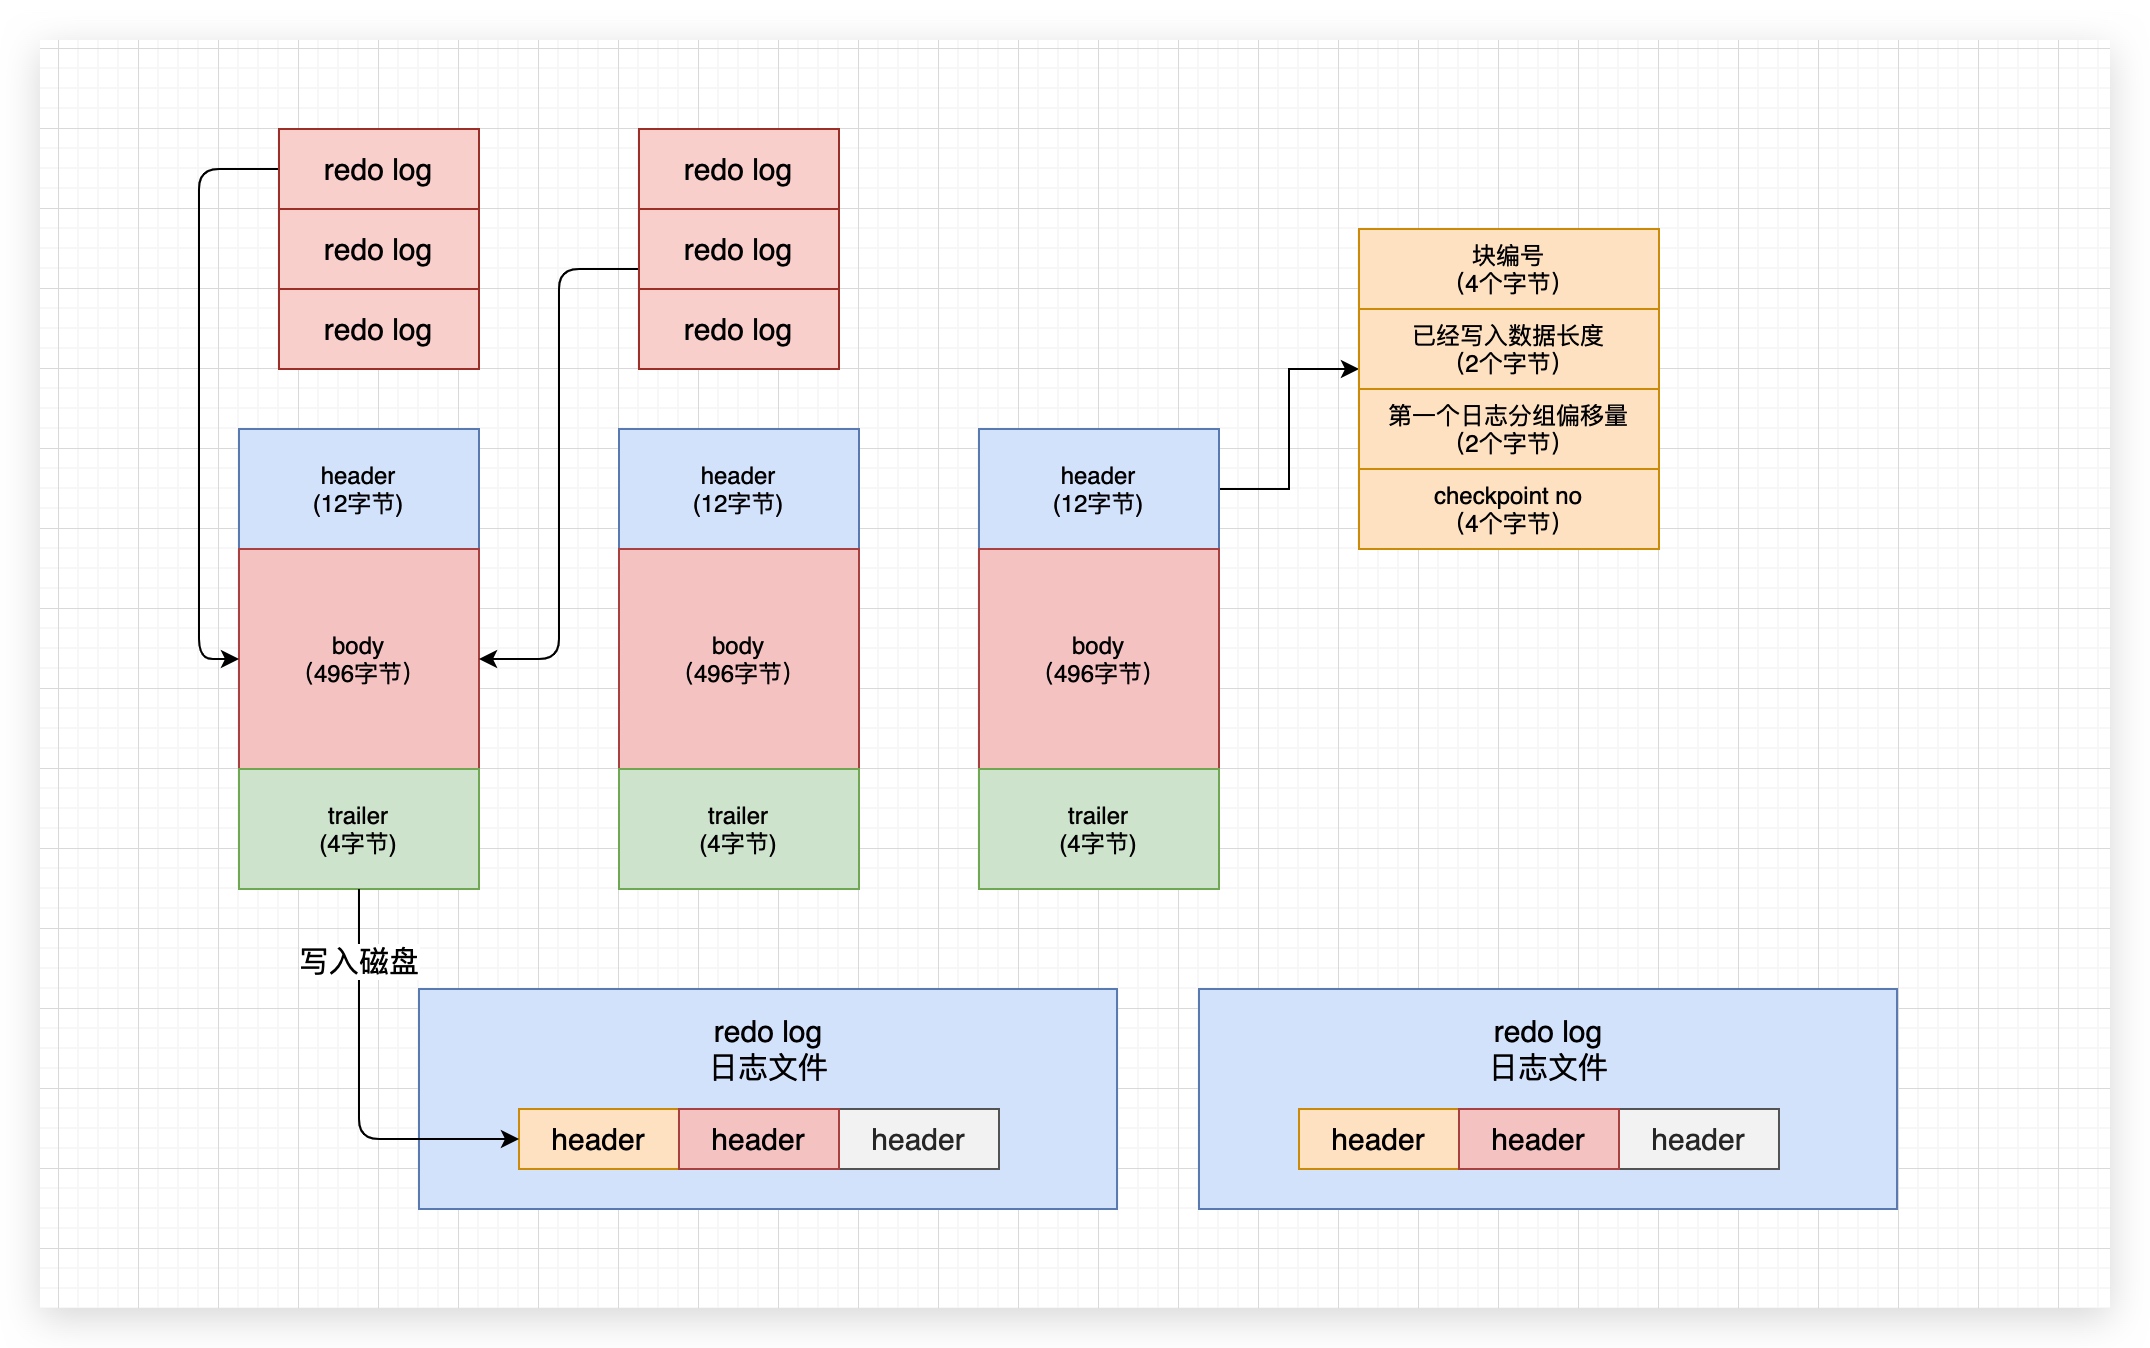Screen dimensions: 2150x1348
Task: Click the first block's body (496字节) section
Action: pyautogui.click(x=358, y=659)
